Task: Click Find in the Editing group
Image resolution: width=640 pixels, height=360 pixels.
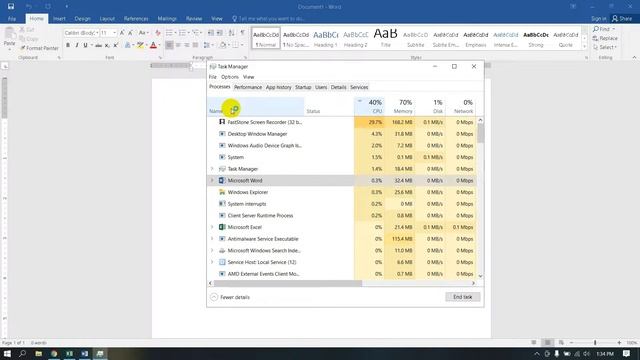Action: click(x=603, y=29)
